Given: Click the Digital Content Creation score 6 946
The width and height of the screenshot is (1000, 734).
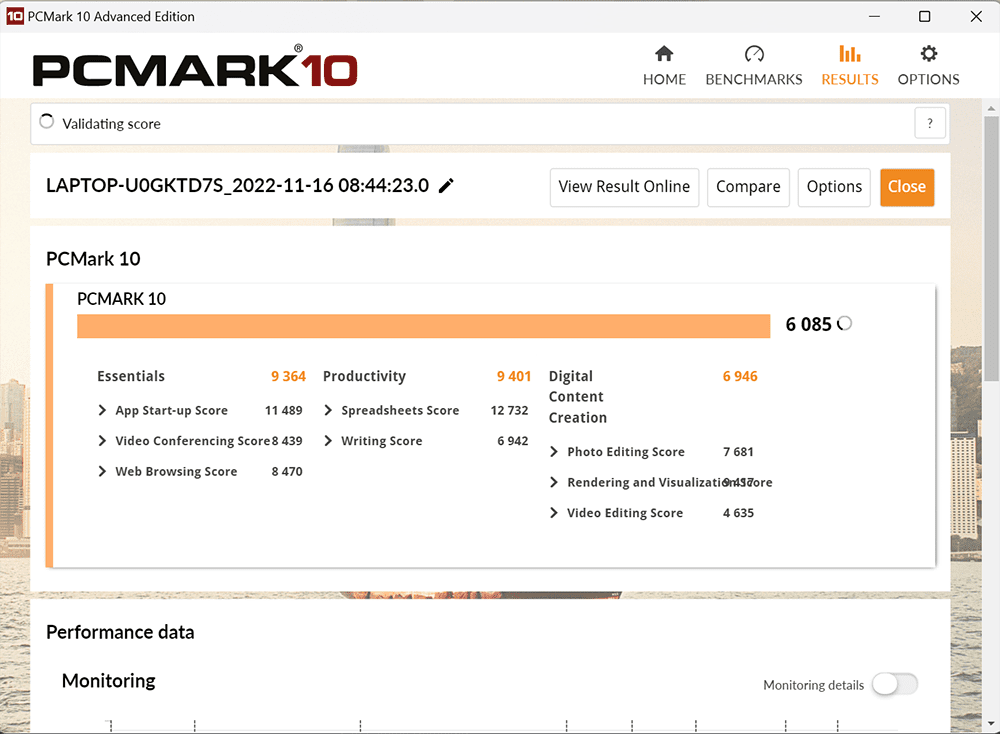Looking at the screenshot, I should coord(740,376).
